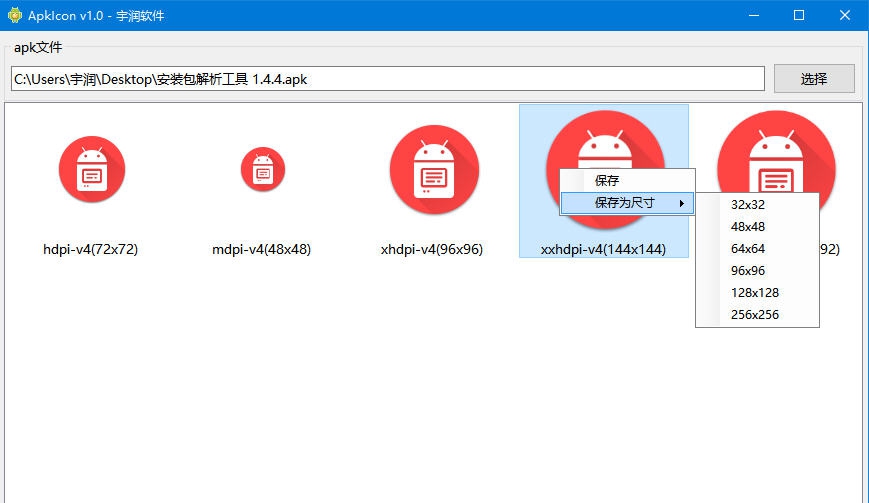869x503 pixels.
Task: Save icon as 64x64 size
Action: (757, 249)
